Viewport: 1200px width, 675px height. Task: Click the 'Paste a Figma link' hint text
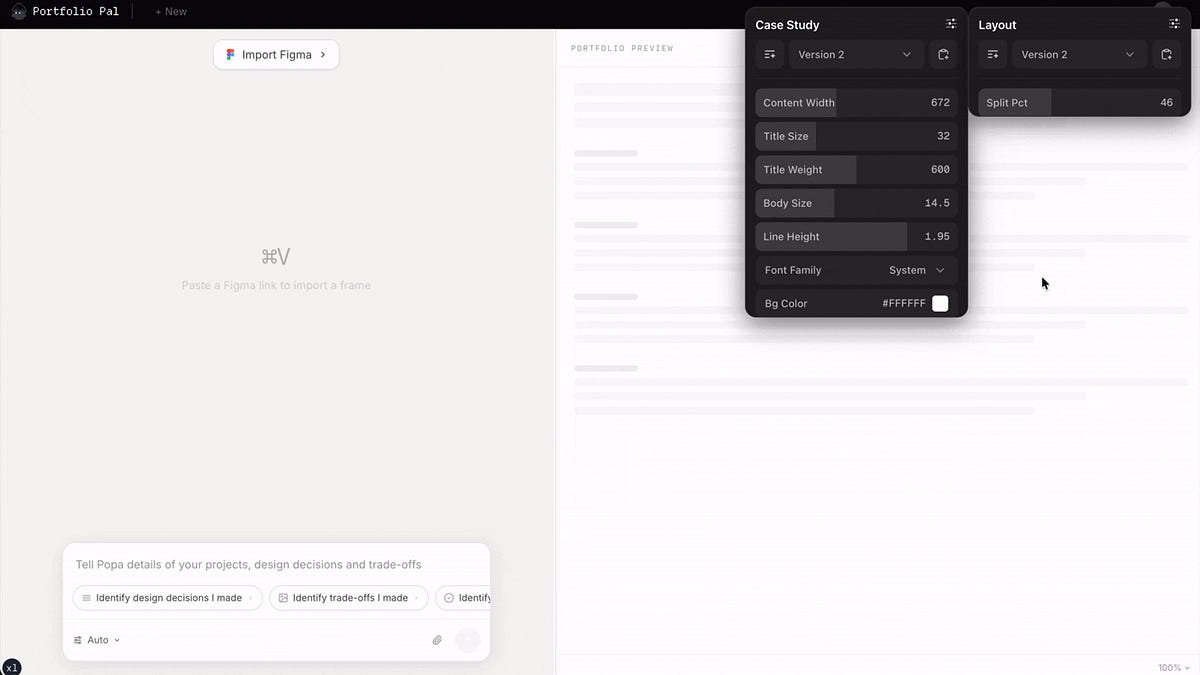click(x=276, y=285)
